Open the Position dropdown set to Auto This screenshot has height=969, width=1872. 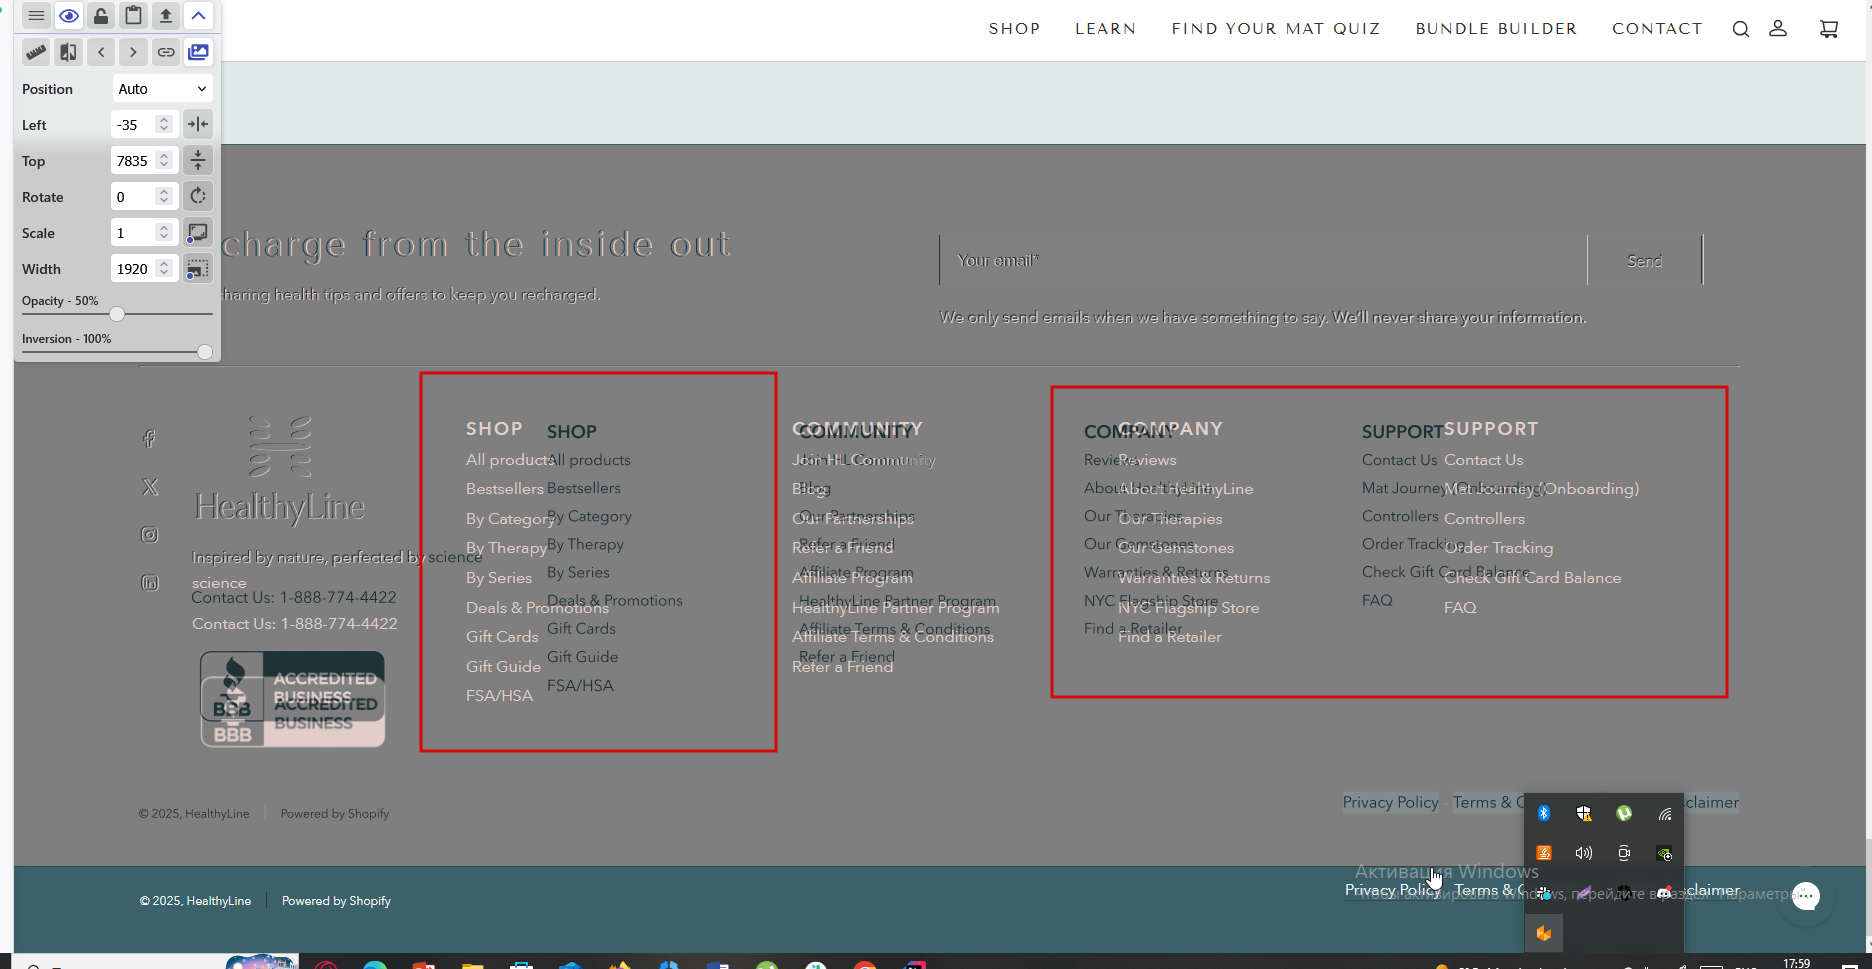(162, 89)
